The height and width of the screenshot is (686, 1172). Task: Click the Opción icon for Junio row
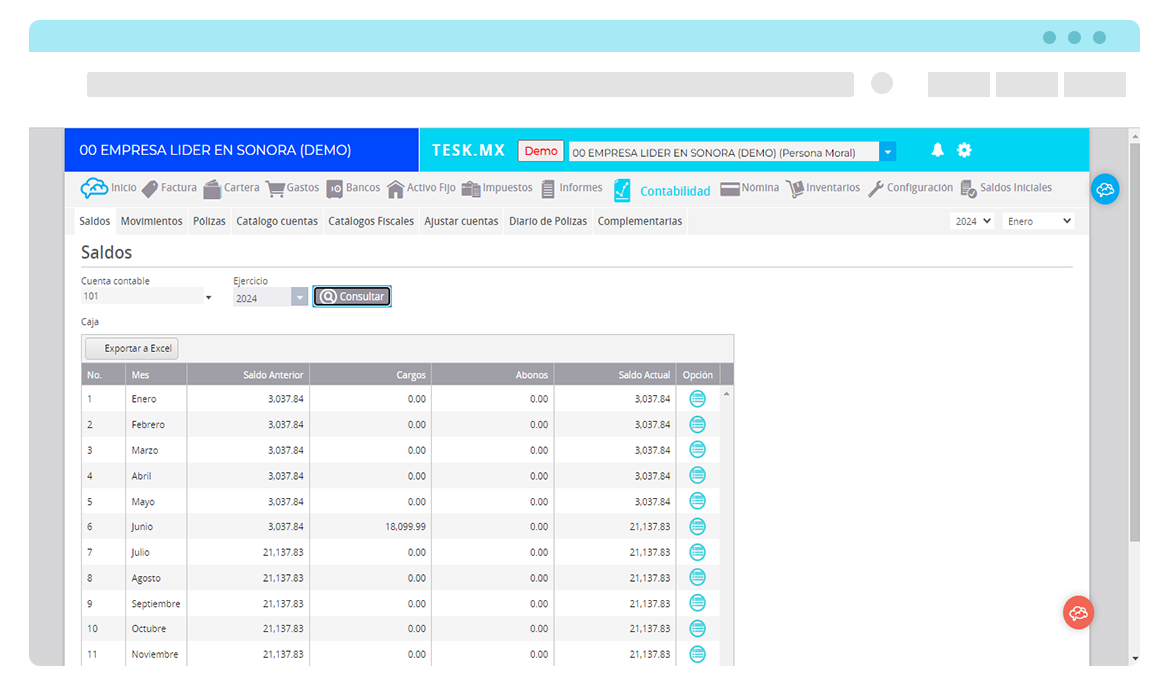click(697, 526)
